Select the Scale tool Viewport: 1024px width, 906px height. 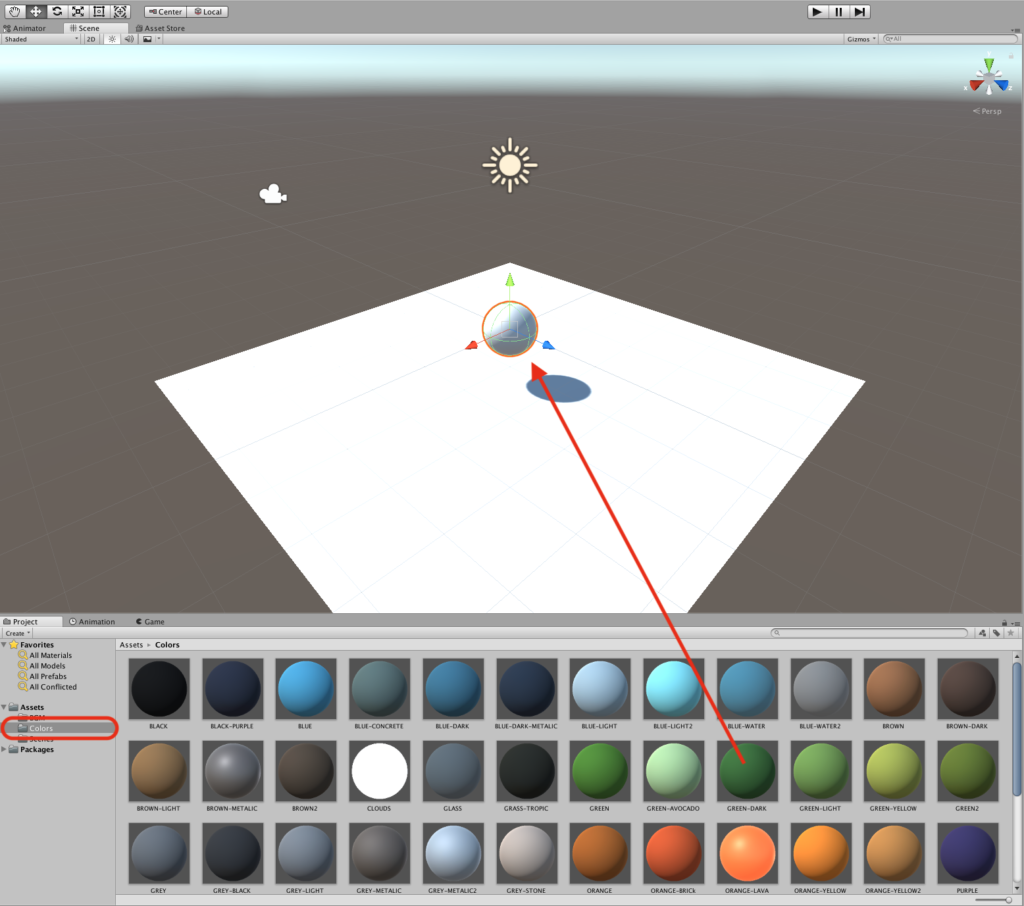[78, 11]
